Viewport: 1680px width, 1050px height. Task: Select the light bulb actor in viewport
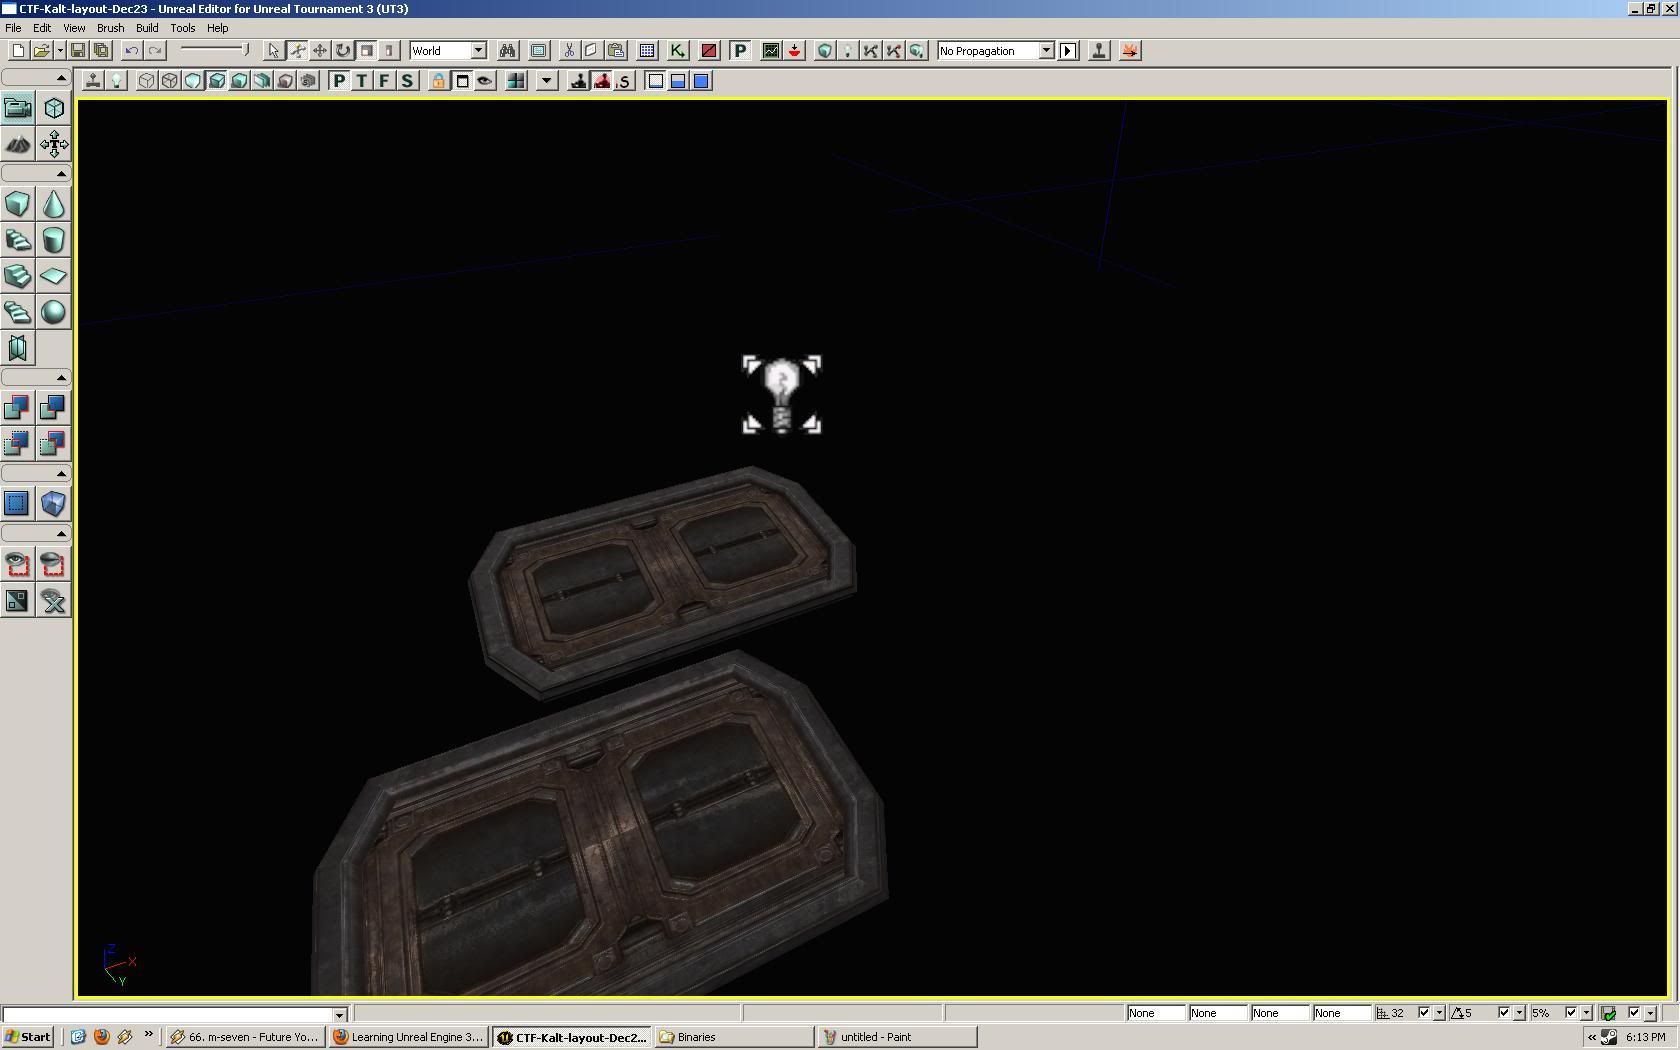point(782,395)
